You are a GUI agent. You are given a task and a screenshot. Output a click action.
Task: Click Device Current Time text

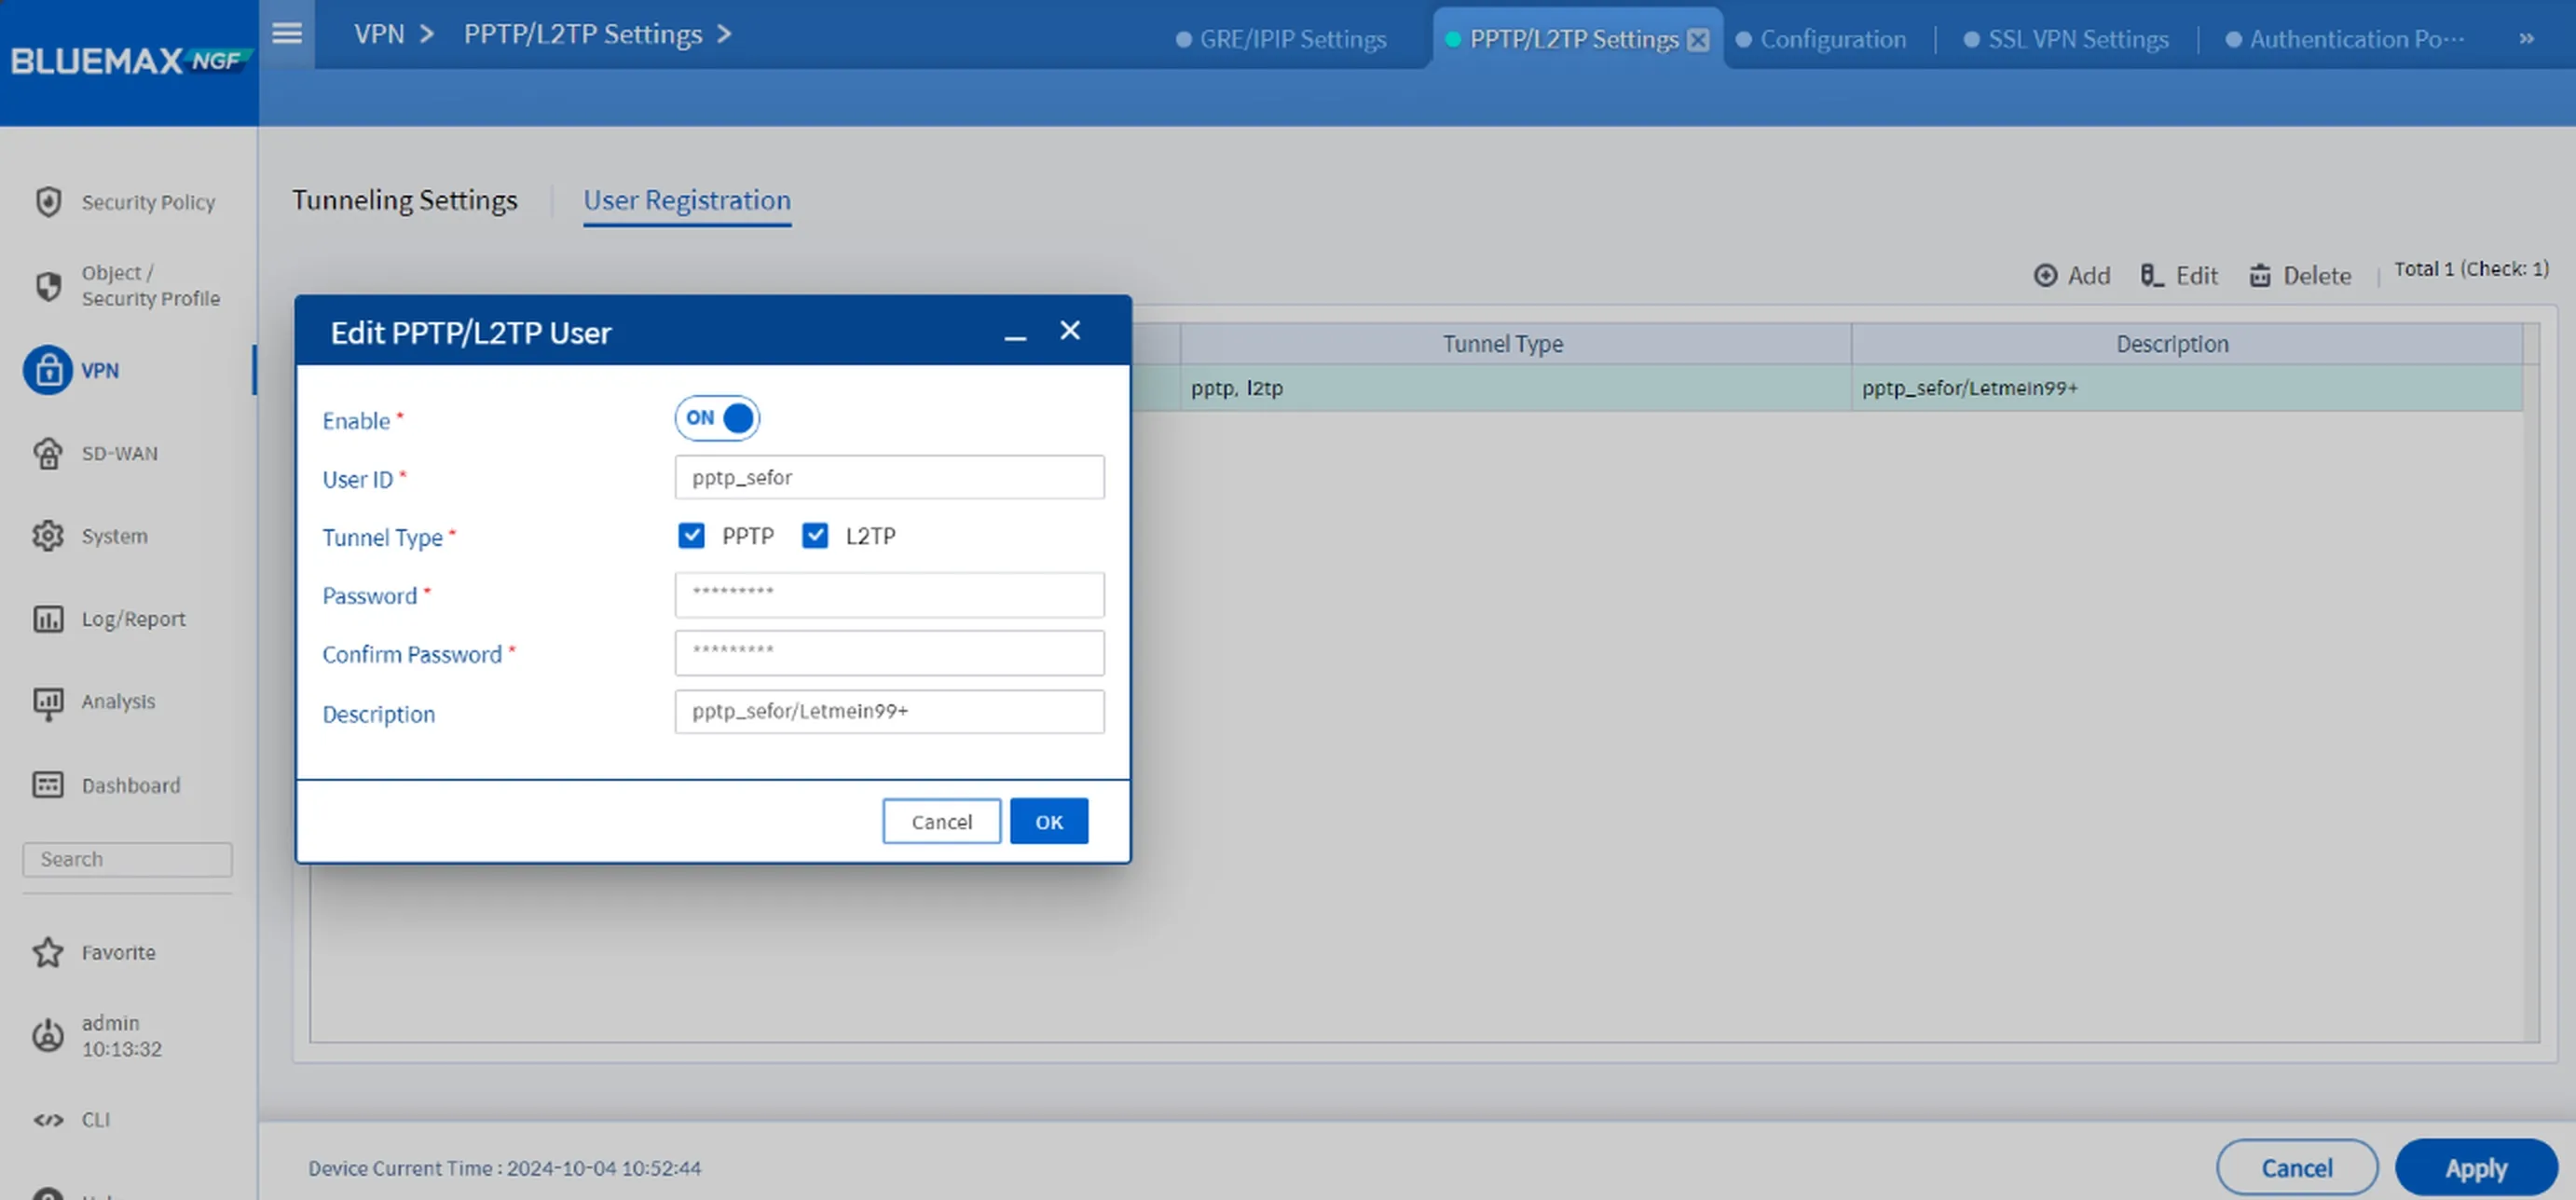click(505, 1167)
